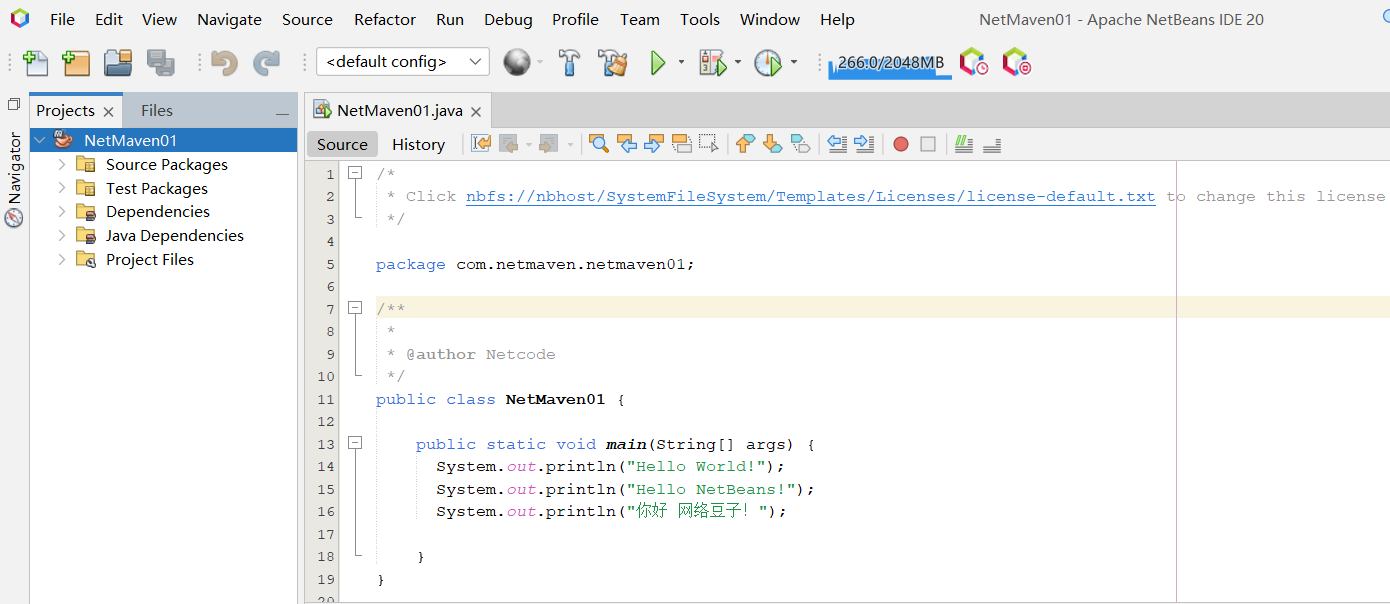Start macro recording with red circle
1390x604 pixels.
pyautogui.click(x=901, y=144)
